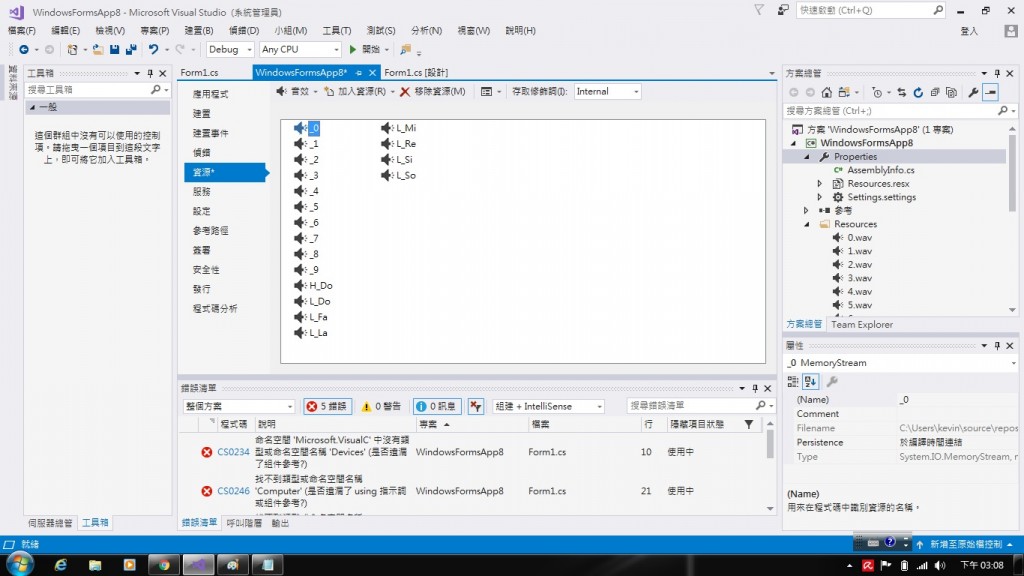Image resolution: width=1024 pixels, height=576 pixels.
Task: Click the alphabetical sort icon in Properties panel
Action: 810,381
